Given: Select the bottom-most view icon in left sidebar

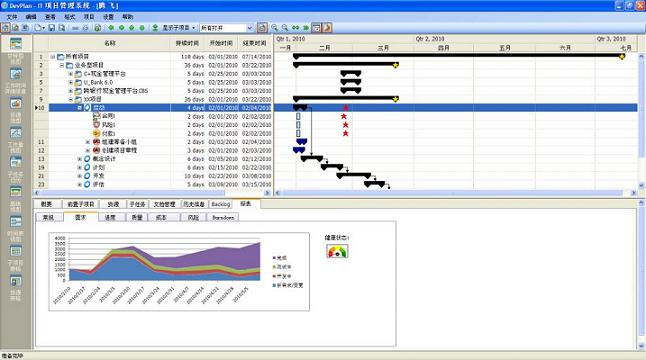Looking at the screenshot, I should tap(16, 282).
